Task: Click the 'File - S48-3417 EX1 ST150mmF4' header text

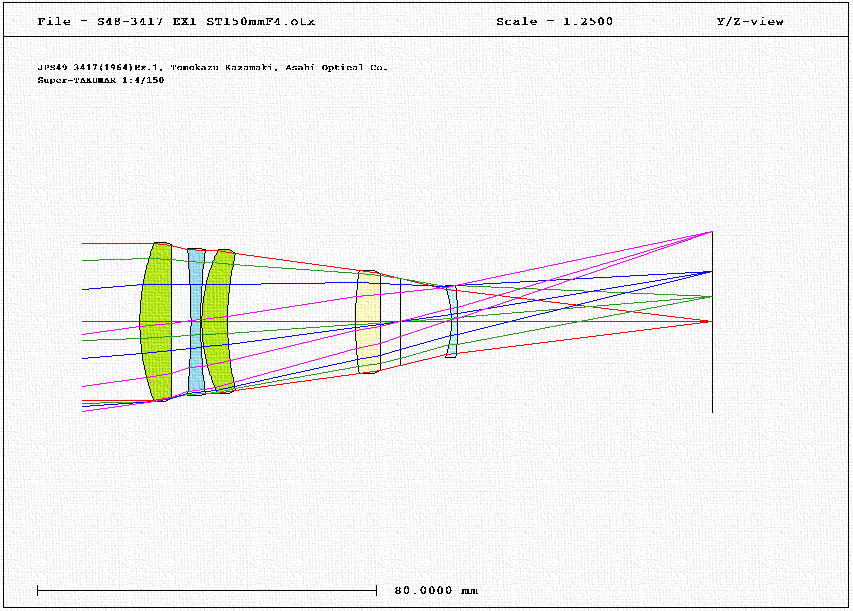Action: (176, 22)
